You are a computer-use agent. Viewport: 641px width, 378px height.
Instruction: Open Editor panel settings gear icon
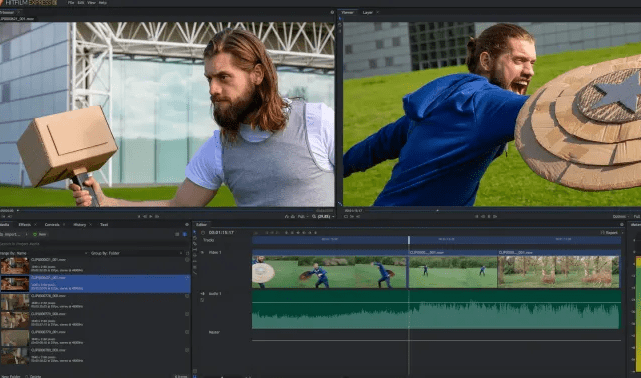pos(622,224)
